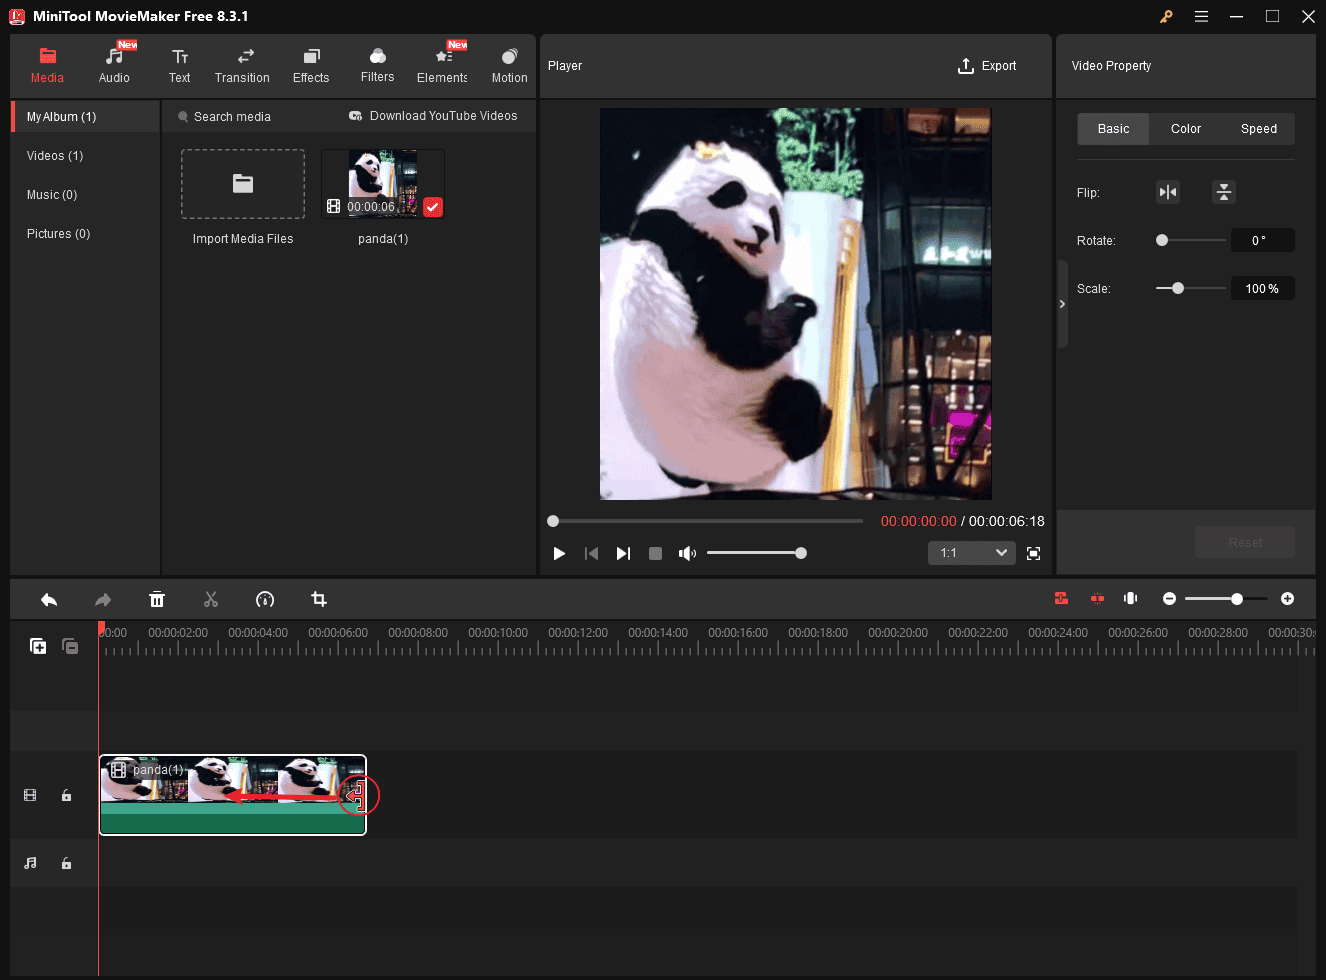Open the speed control tool
1326x980 pixels.
[265, 599]
